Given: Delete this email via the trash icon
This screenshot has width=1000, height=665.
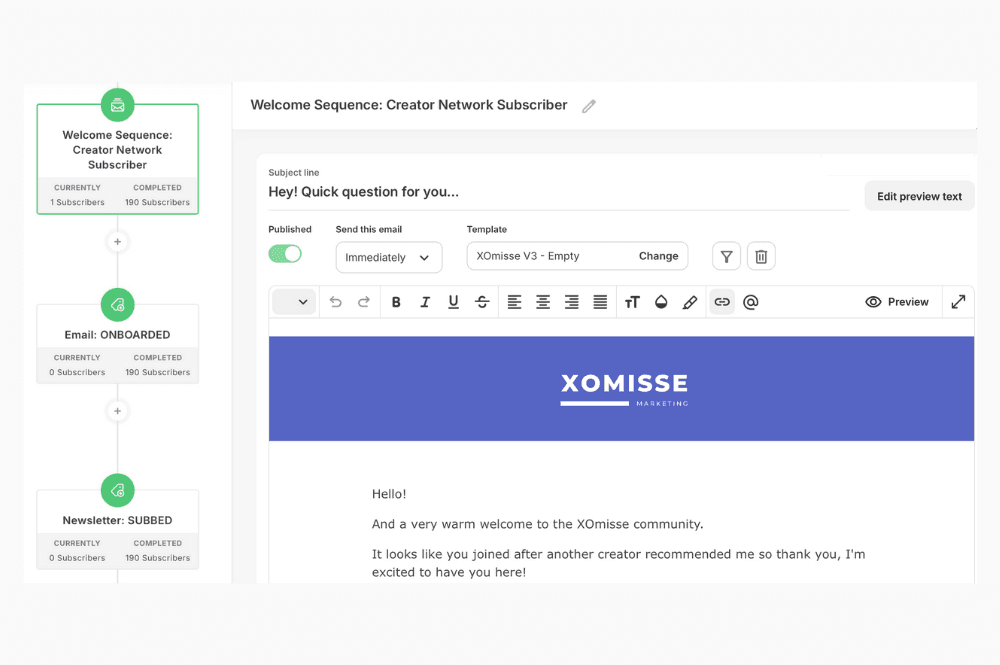Looking at the screenshot, I should pos(761,256).
